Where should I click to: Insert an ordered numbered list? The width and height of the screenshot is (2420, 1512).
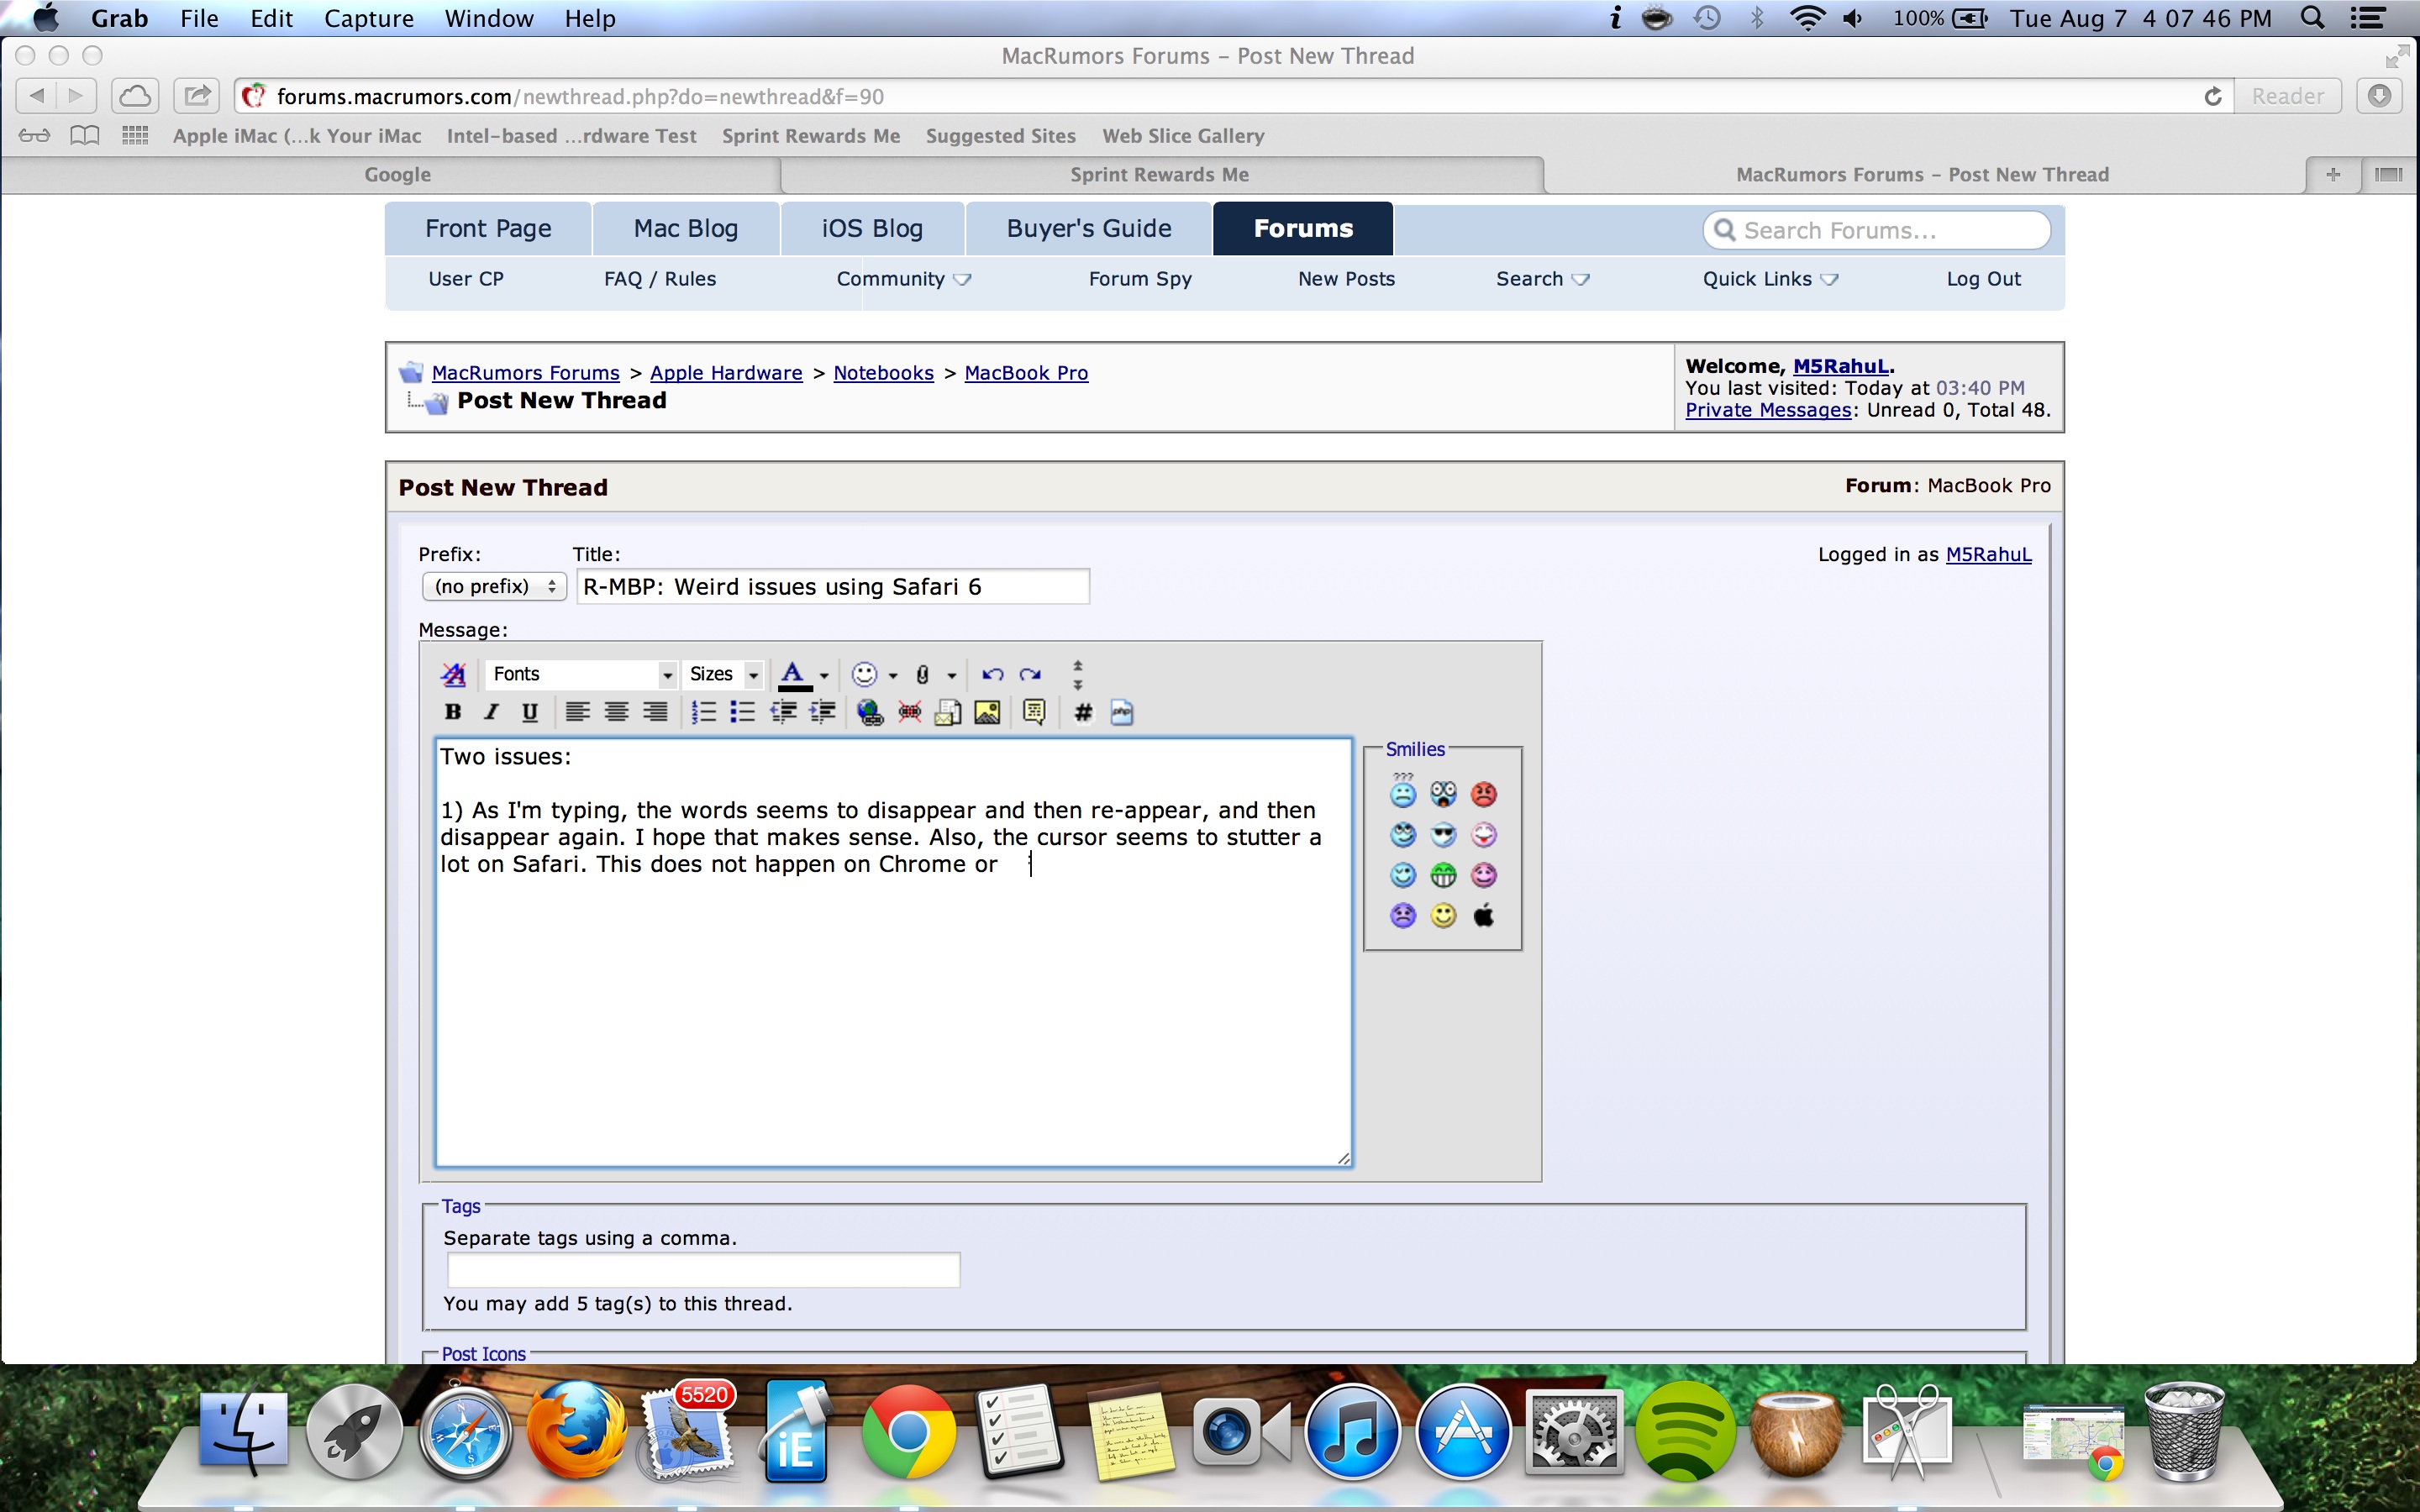pos(704,712)
